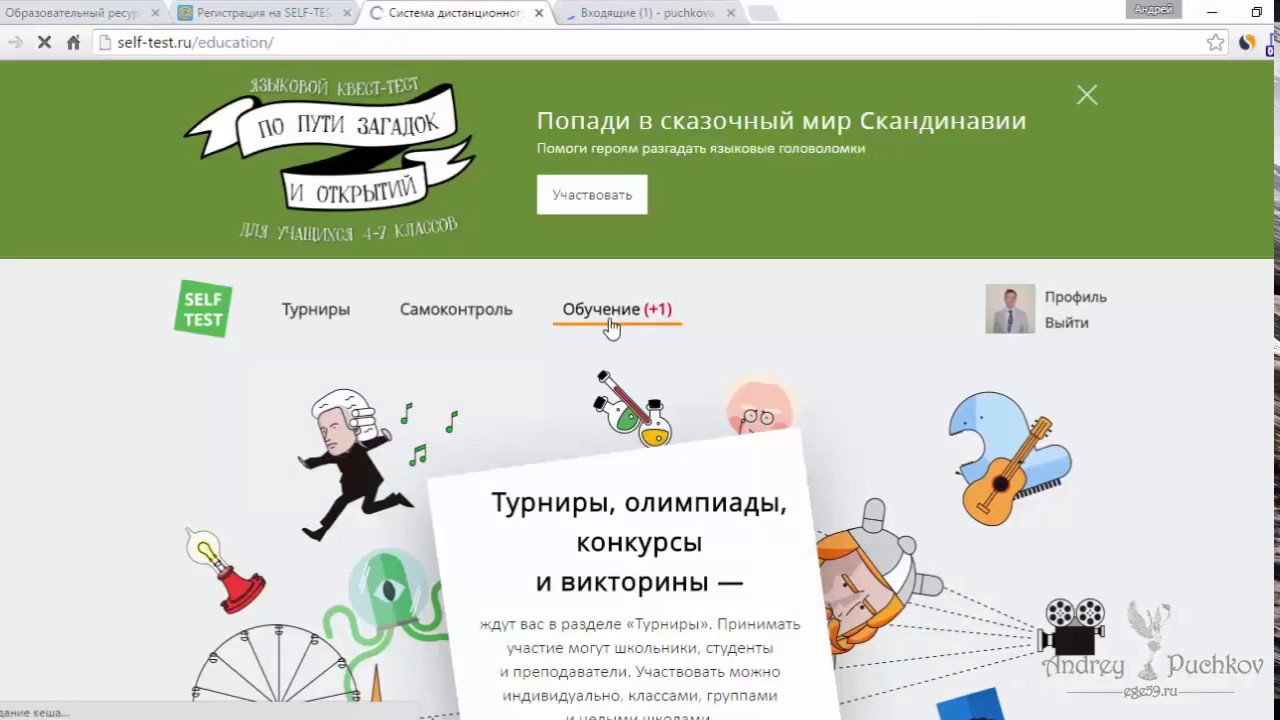
Task: Click the Андрей Chrome profile button
Action: 1153,9
